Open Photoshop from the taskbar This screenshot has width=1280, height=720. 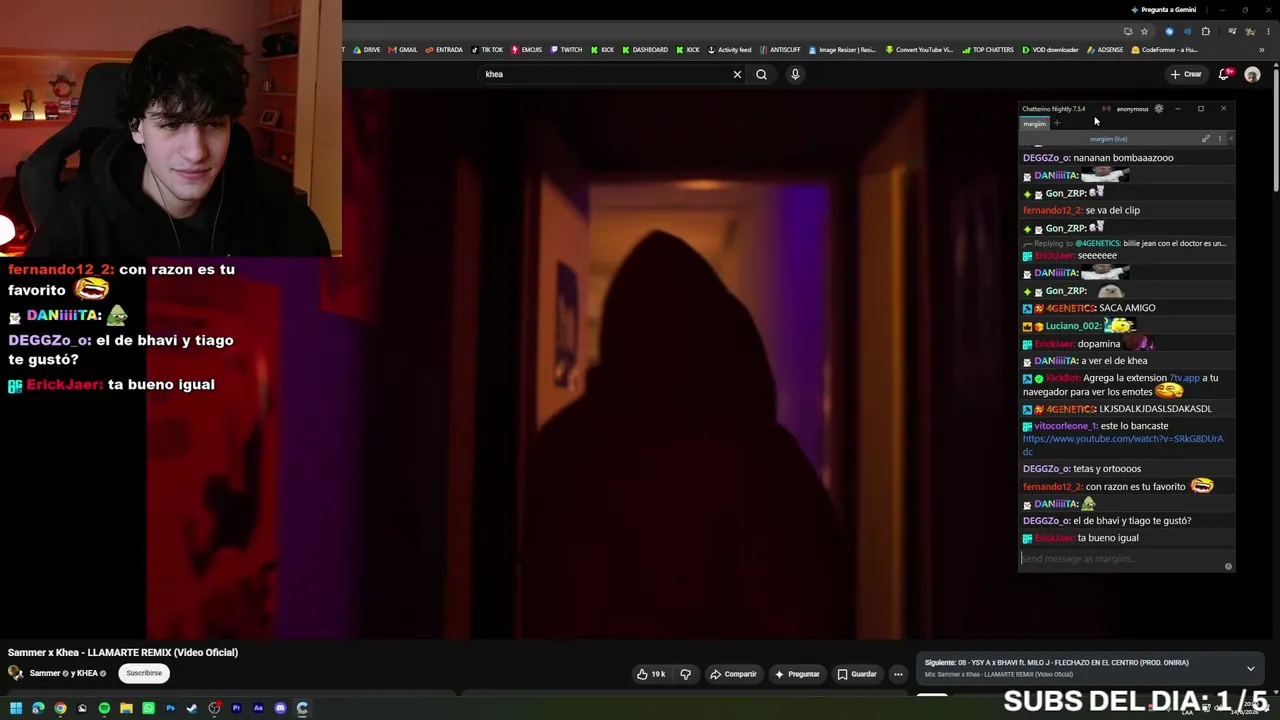point(170,709)
